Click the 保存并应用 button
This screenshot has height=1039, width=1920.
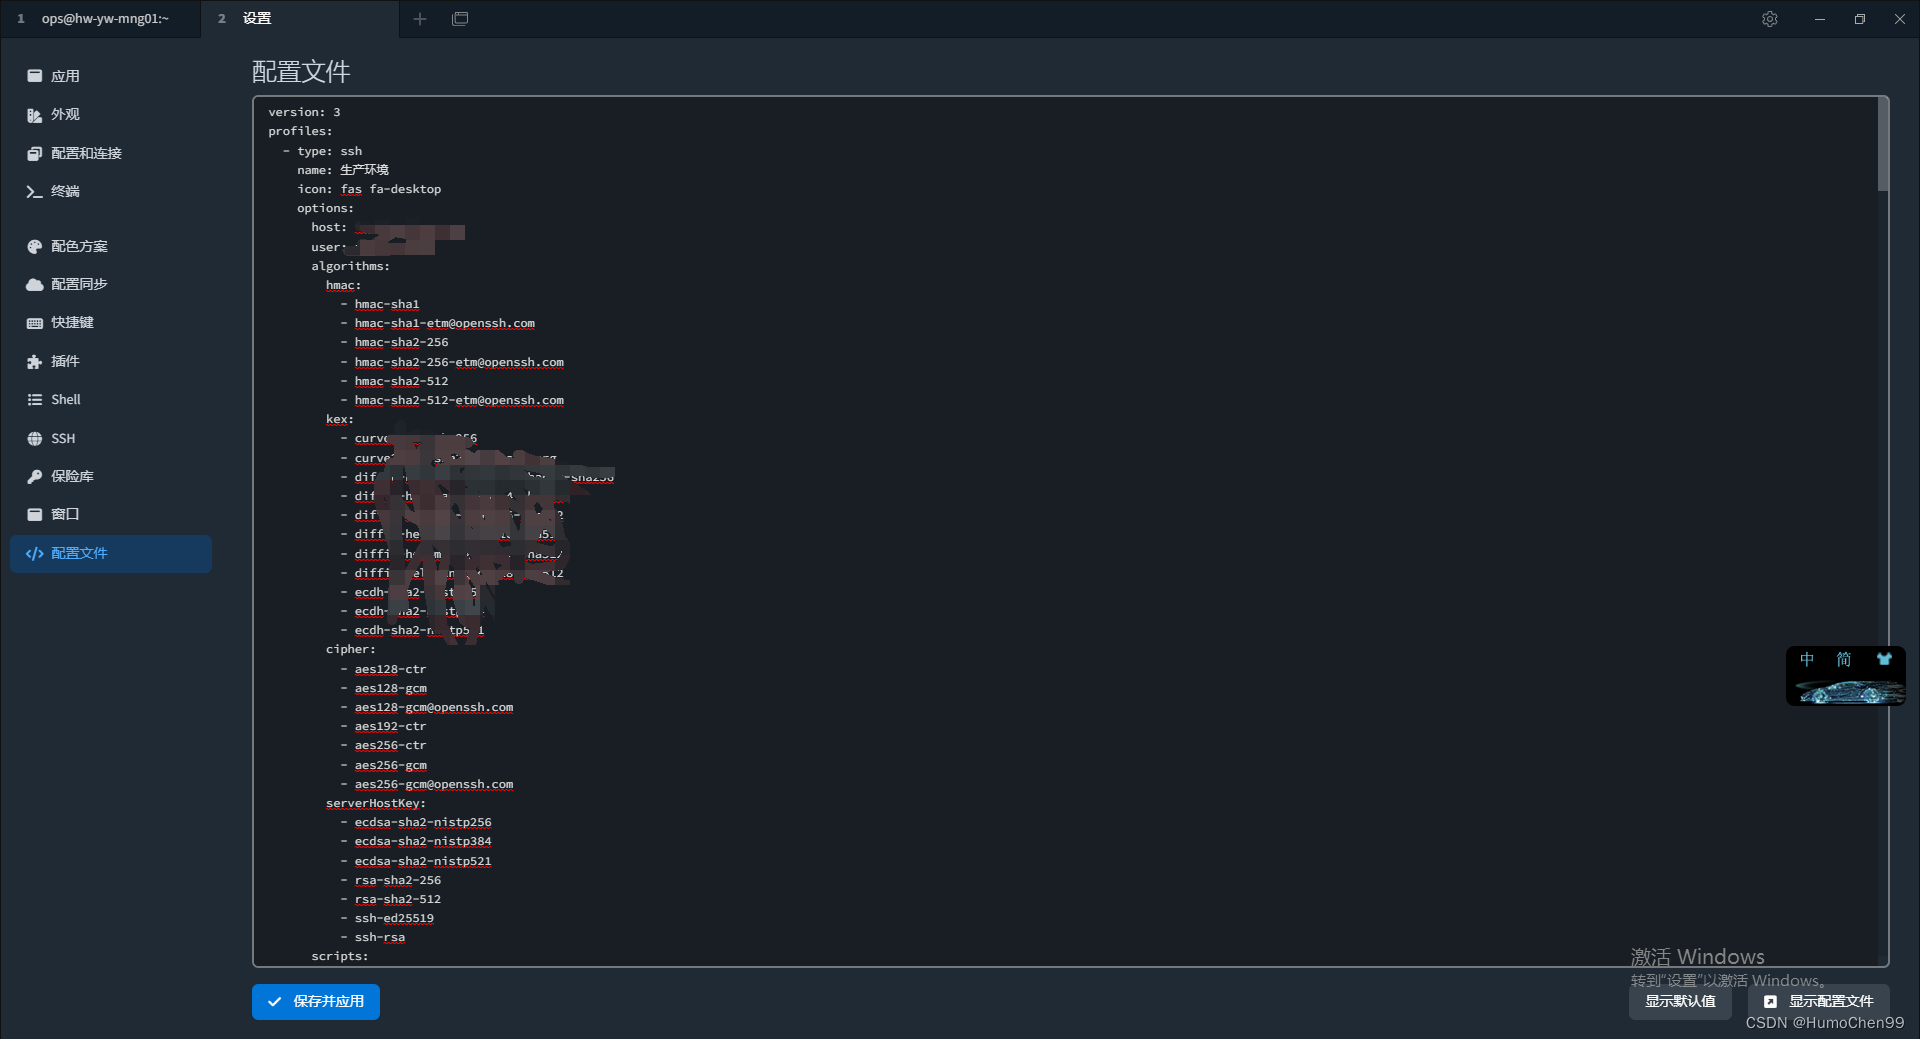click(x=316, y=1002)
